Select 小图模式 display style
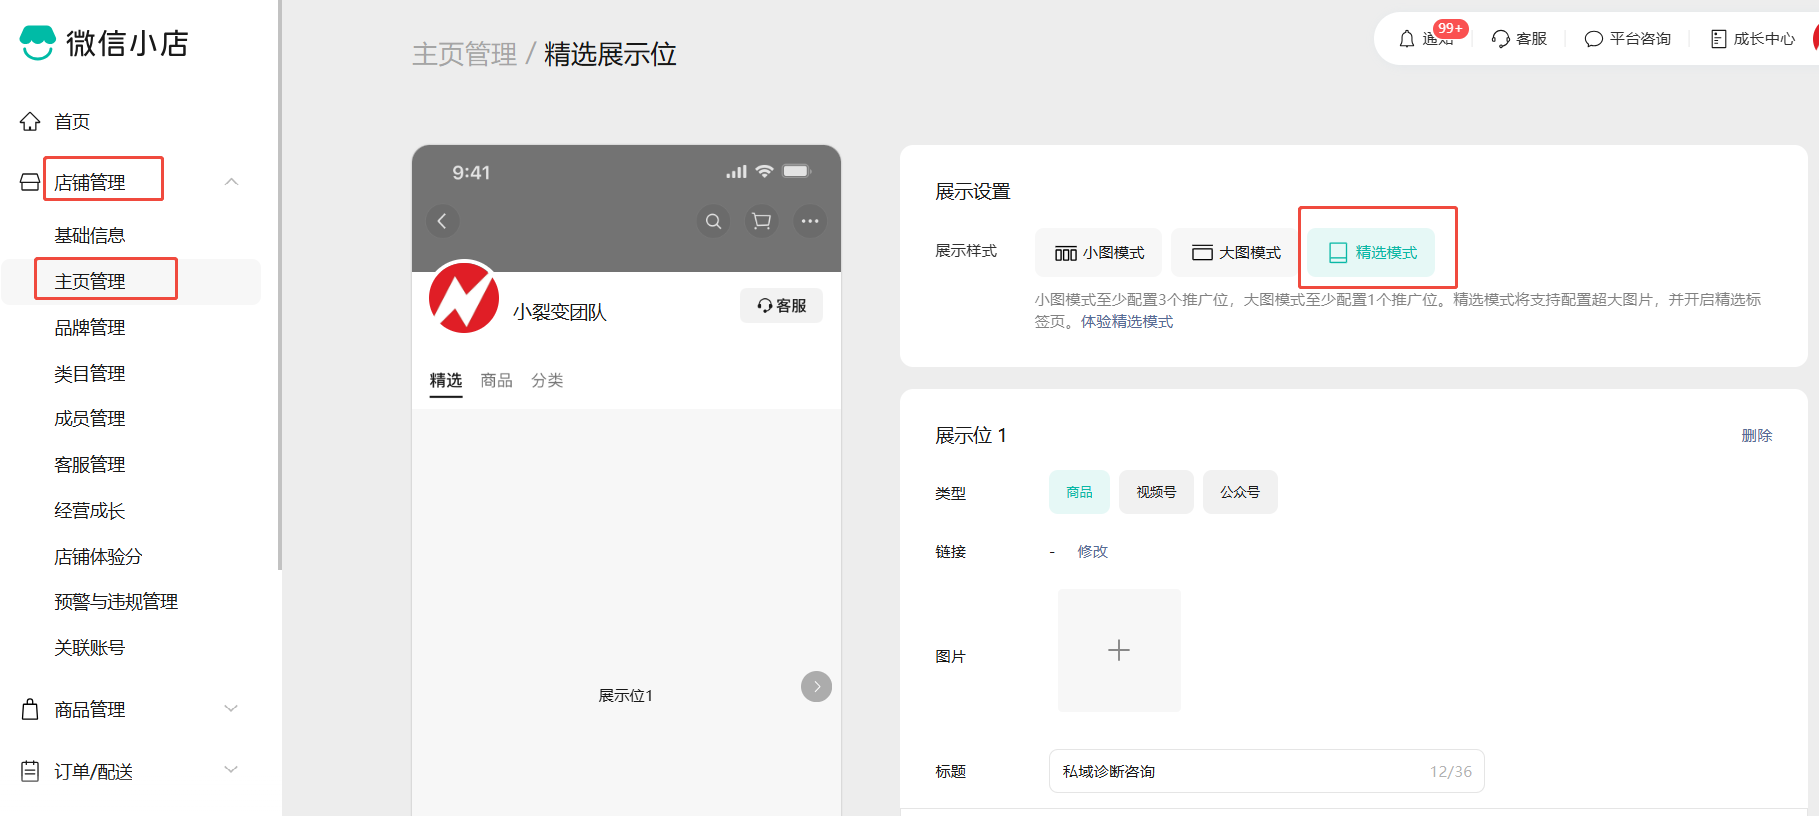The width and height of the screenshot is (1819, 816). click(1098, 253)
